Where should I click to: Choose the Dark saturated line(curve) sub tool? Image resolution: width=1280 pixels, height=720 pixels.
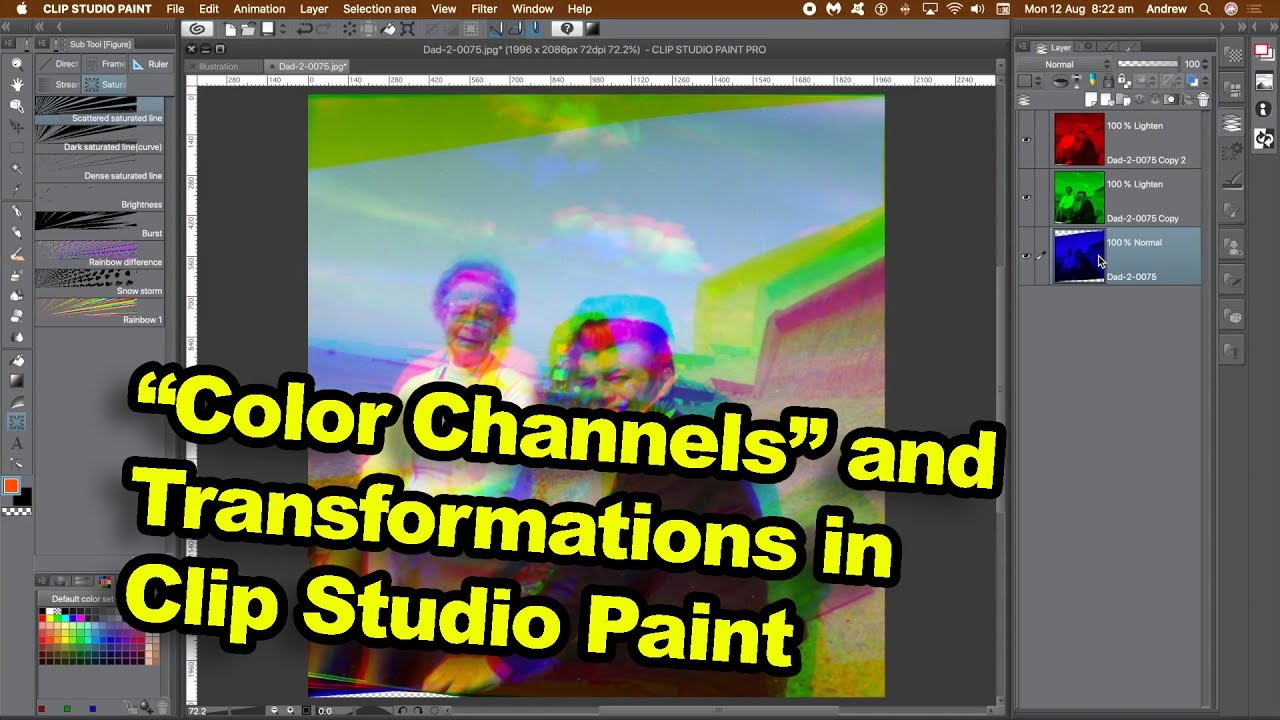tap(99, 139)
